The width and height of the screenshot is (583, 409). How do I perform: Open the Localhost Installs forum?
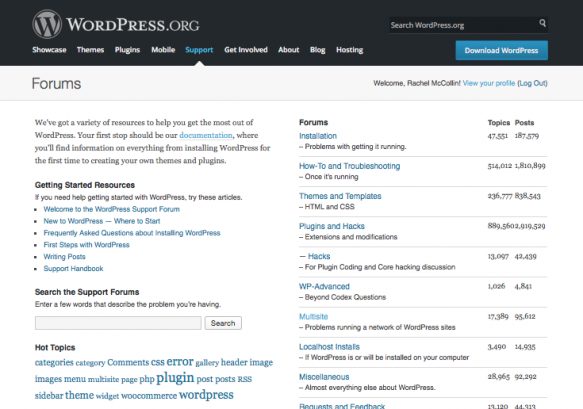click(x=329, y=347)
